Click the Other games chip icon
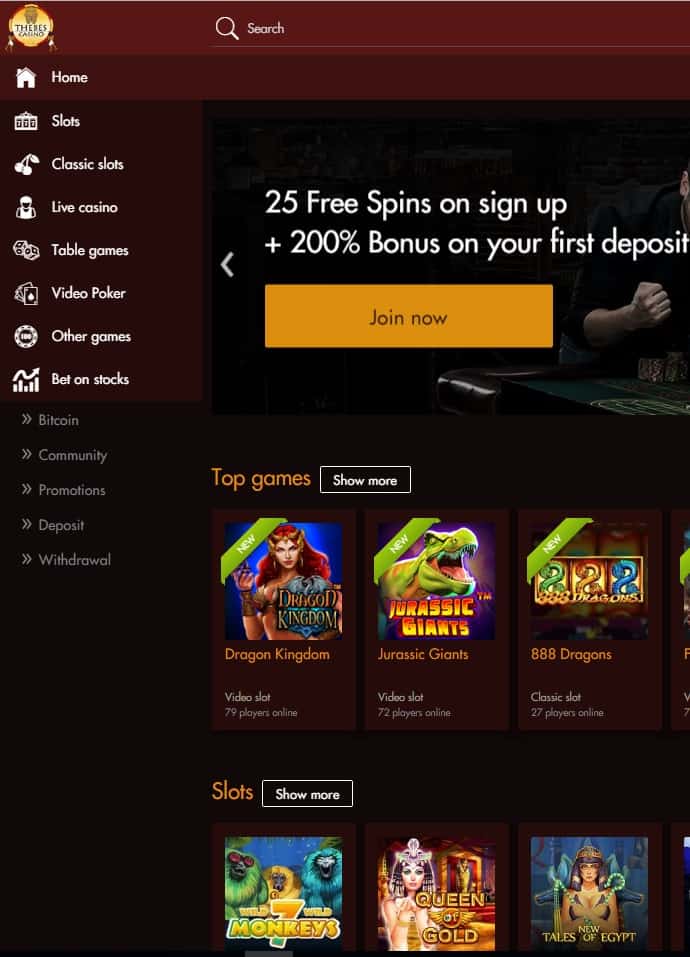690x957 pixels. (26, 336)
